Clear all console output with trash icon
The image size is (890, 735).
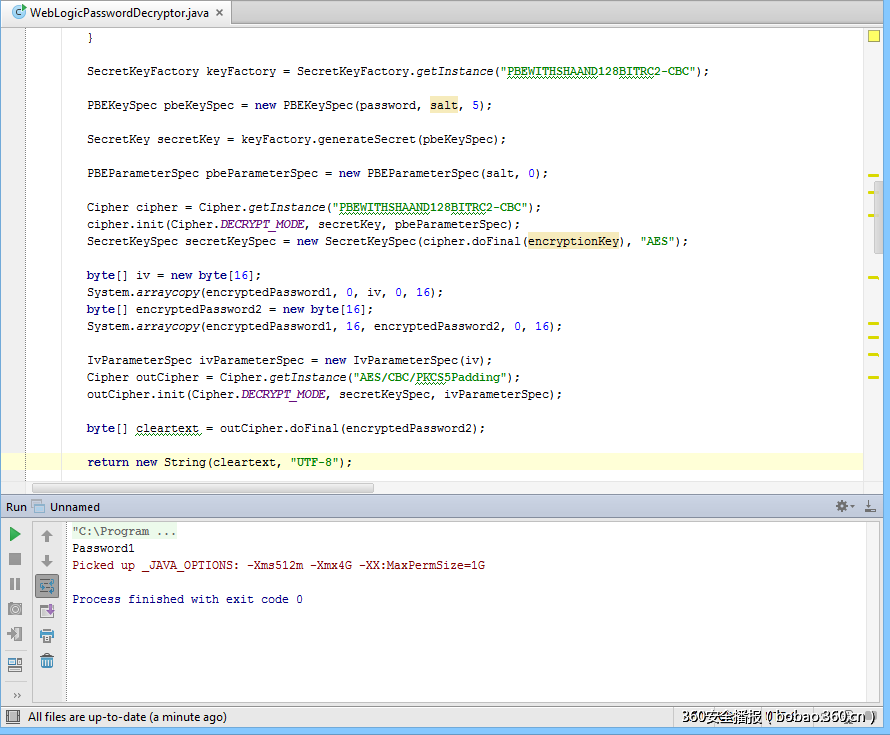point(47,661)
